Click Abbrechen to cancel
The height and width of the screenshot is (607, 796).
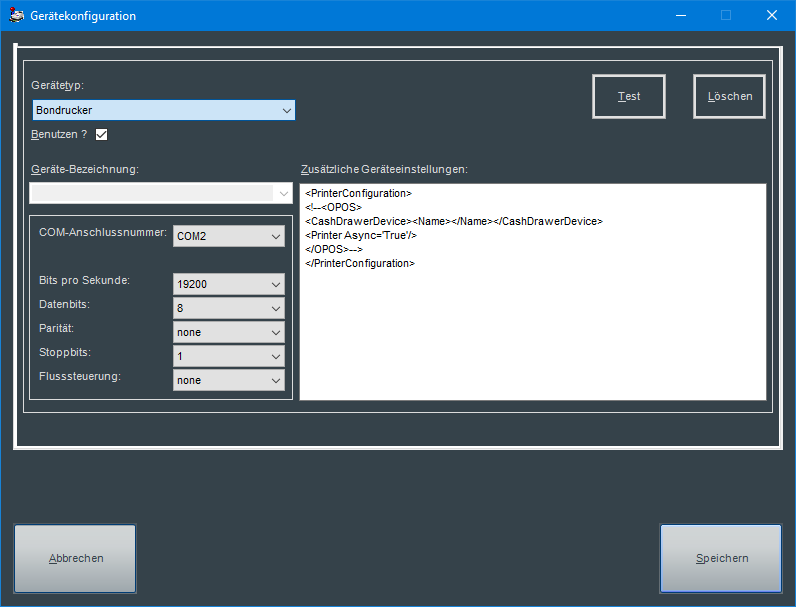coord(76,559)
